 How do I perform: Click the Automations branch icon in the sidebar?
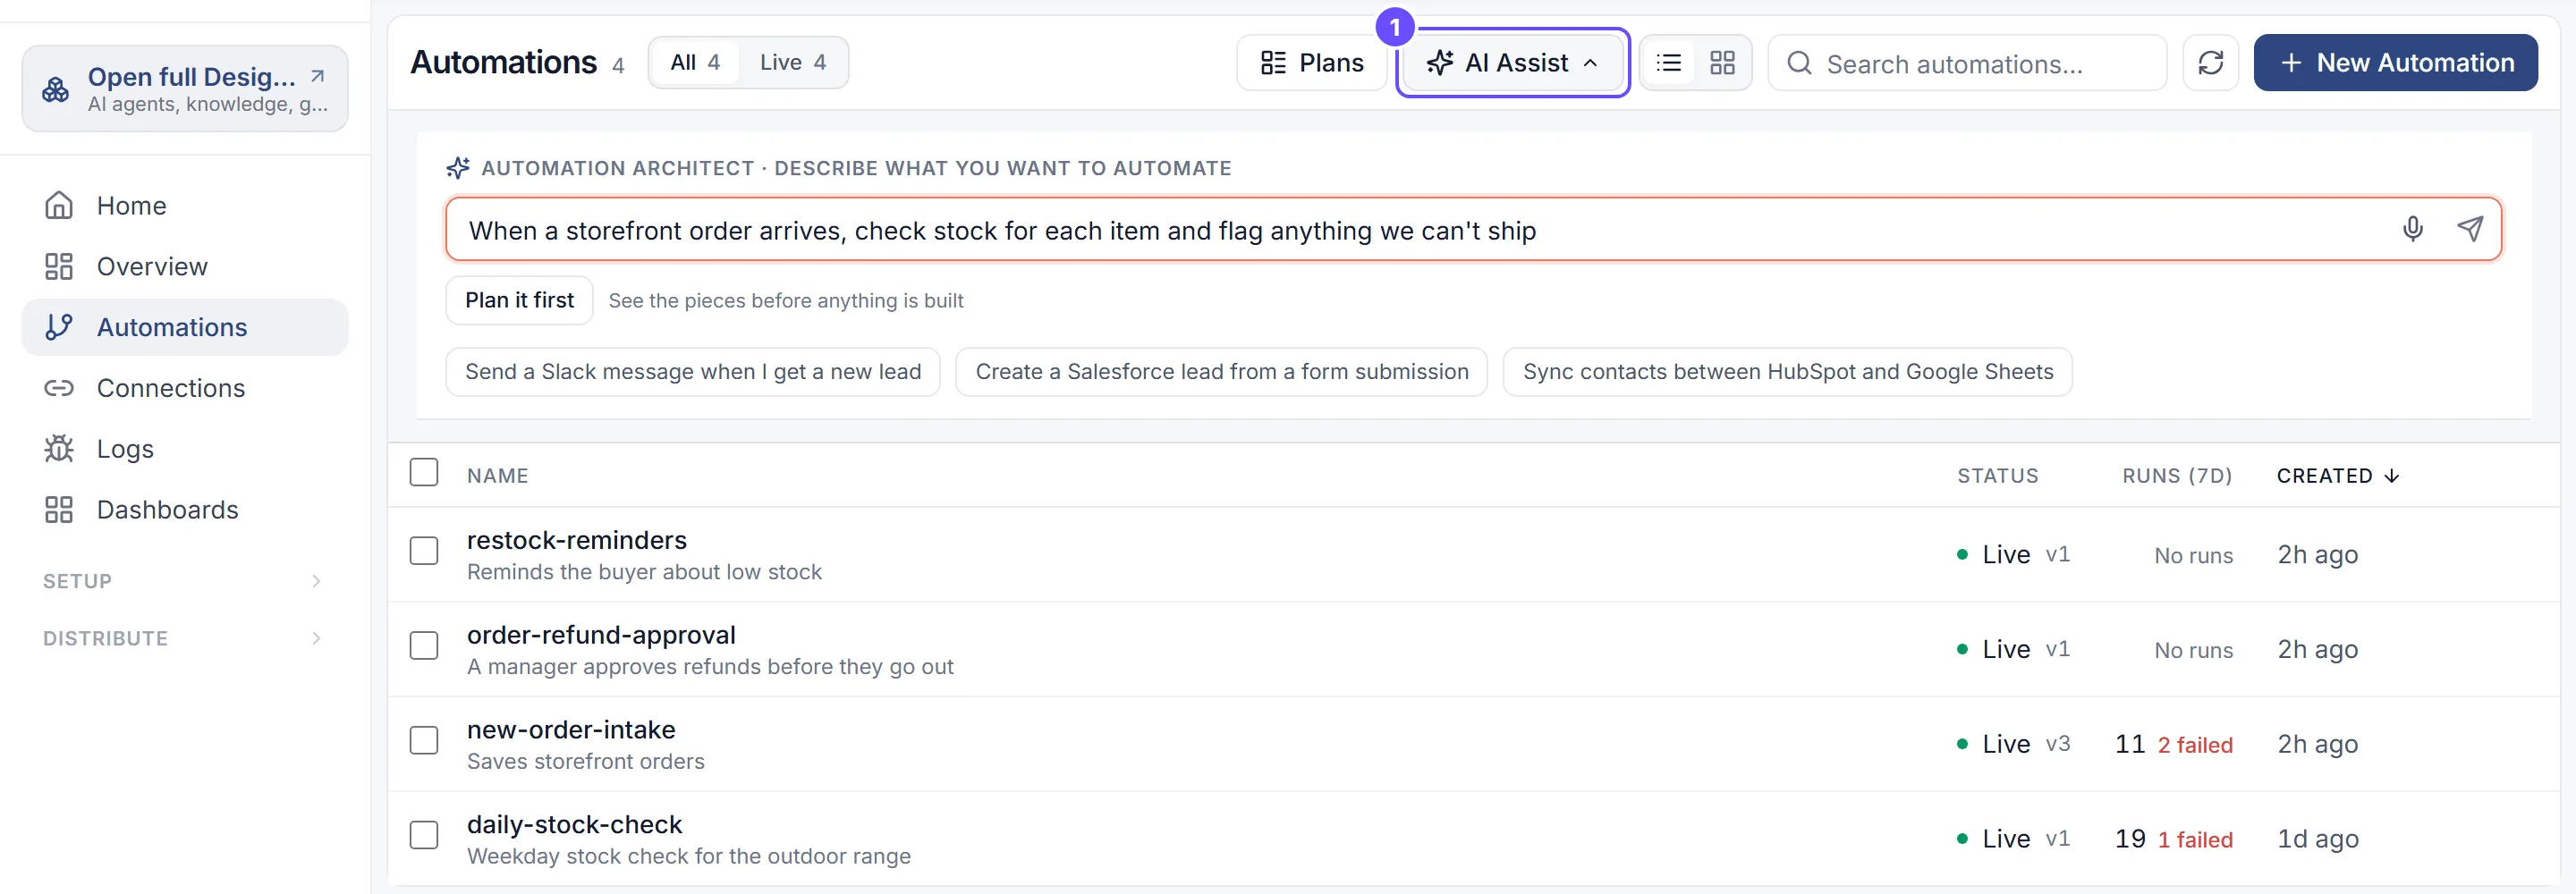[x=59, y=327]
